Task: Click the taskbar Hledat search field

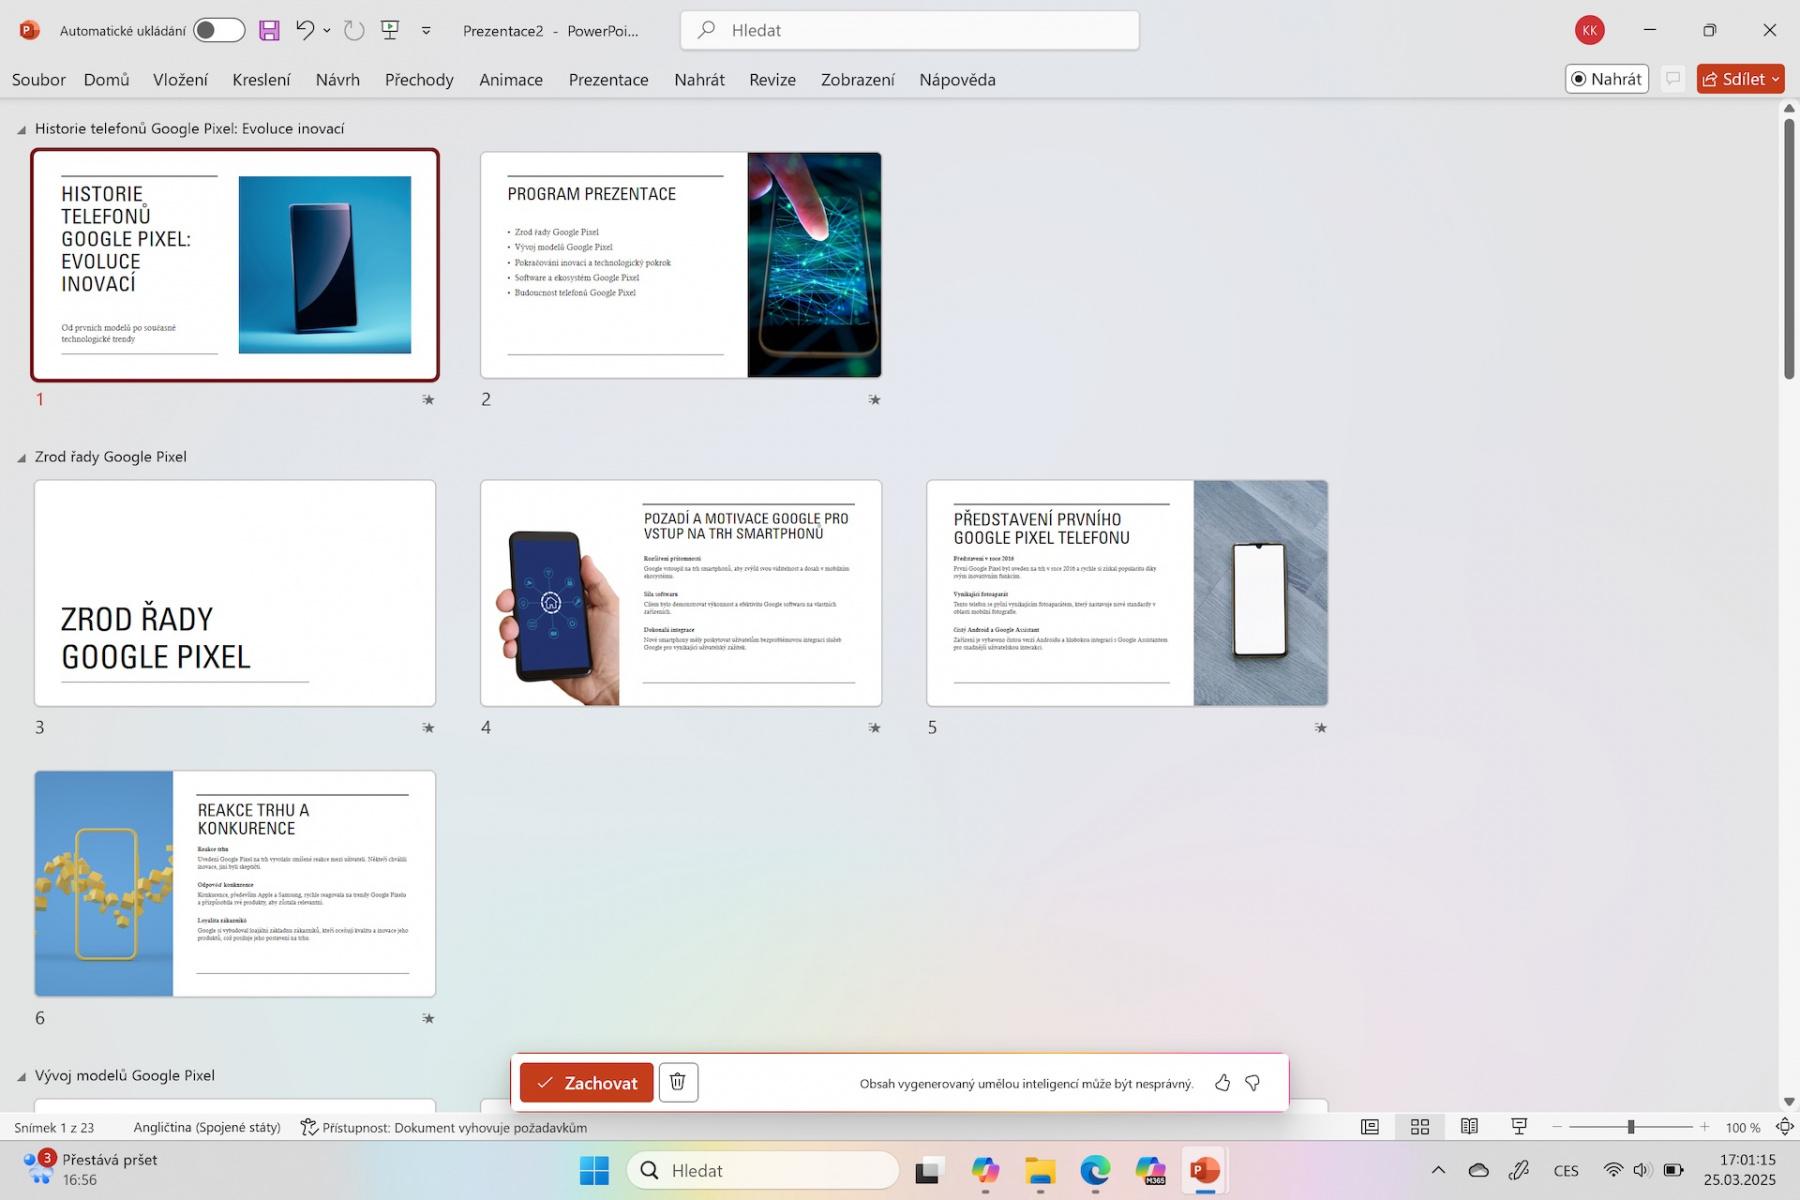Action: point(762,1170)
